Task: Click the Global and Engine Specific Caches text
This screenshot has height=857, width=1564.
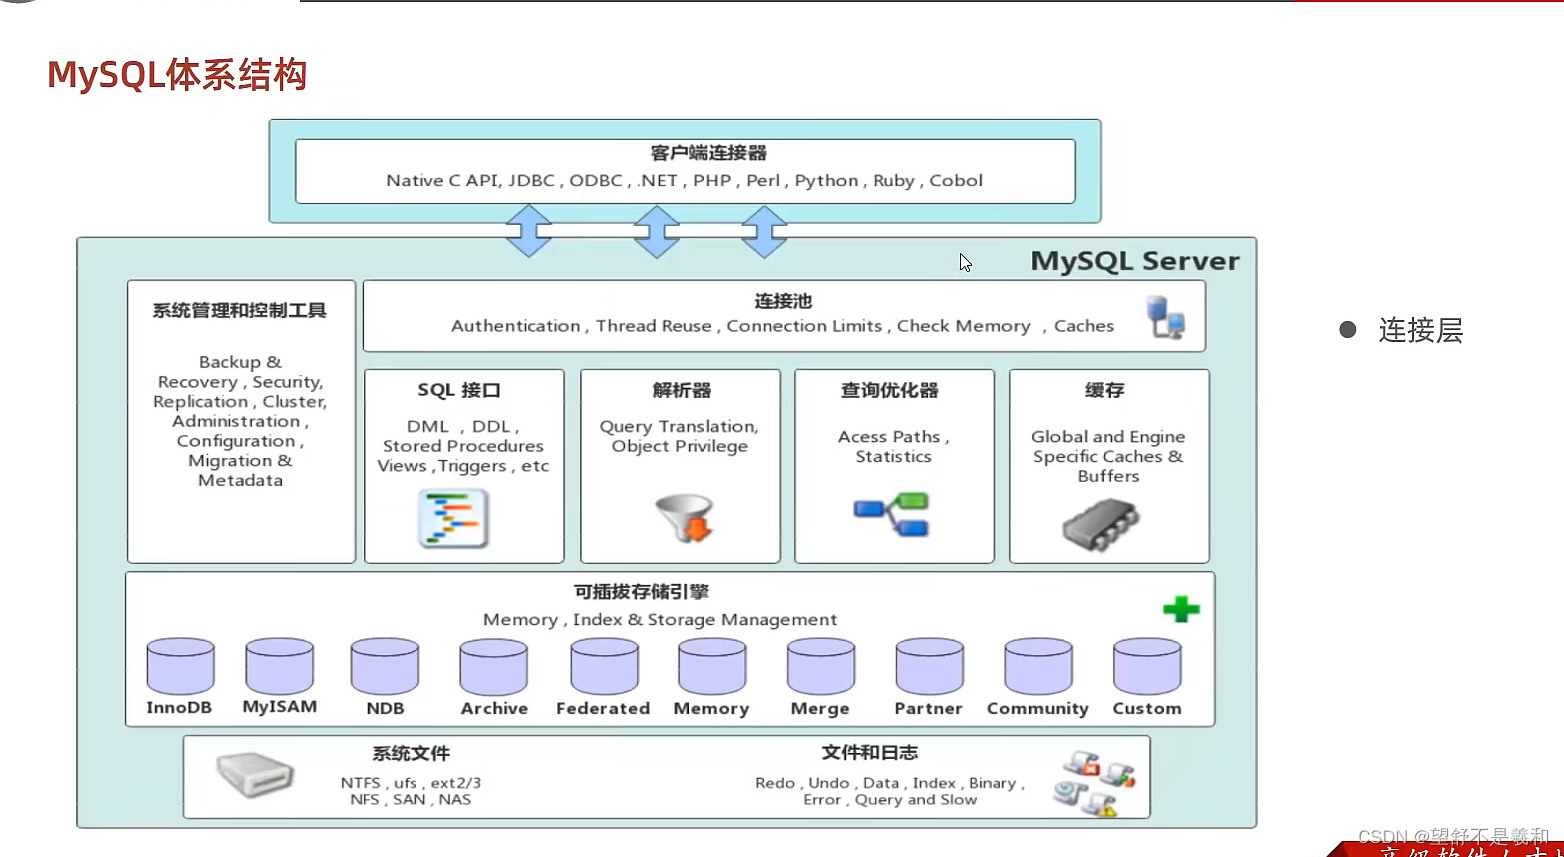Action: point(1108,456)
